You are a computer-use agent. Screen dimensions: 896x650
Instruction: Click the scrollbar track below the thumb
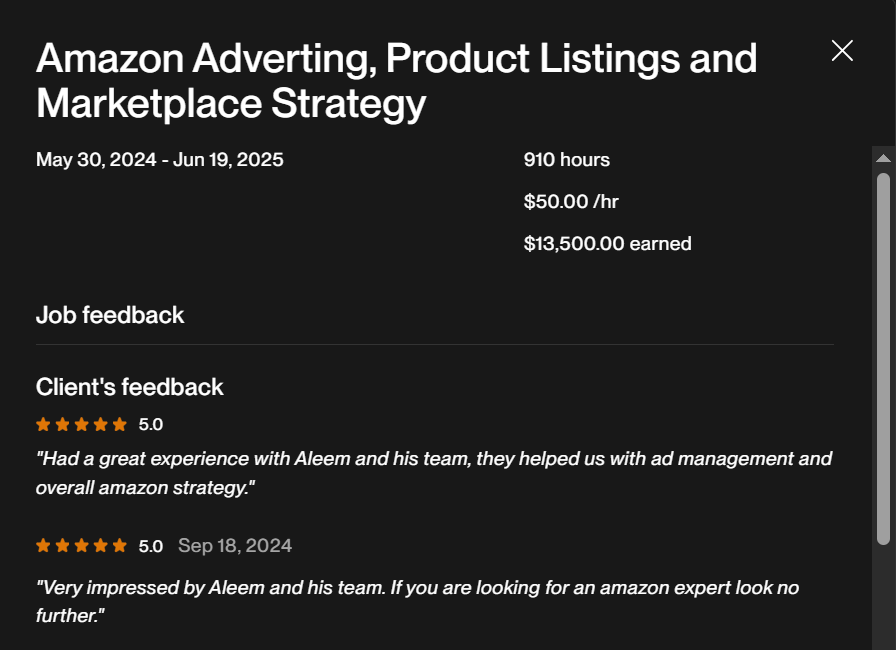point(883,598)
